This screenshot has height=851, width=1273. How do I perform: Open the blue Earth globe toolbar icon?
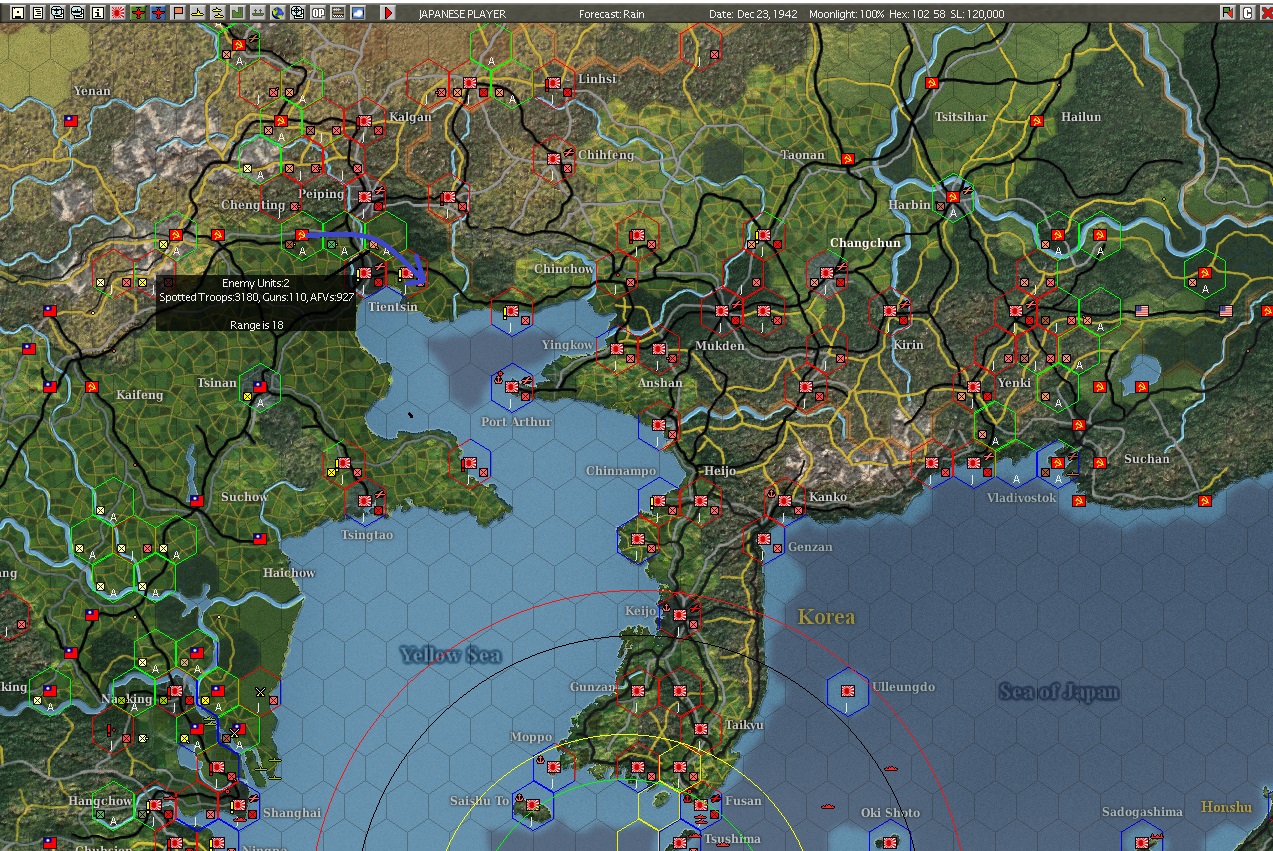[277, 13]
